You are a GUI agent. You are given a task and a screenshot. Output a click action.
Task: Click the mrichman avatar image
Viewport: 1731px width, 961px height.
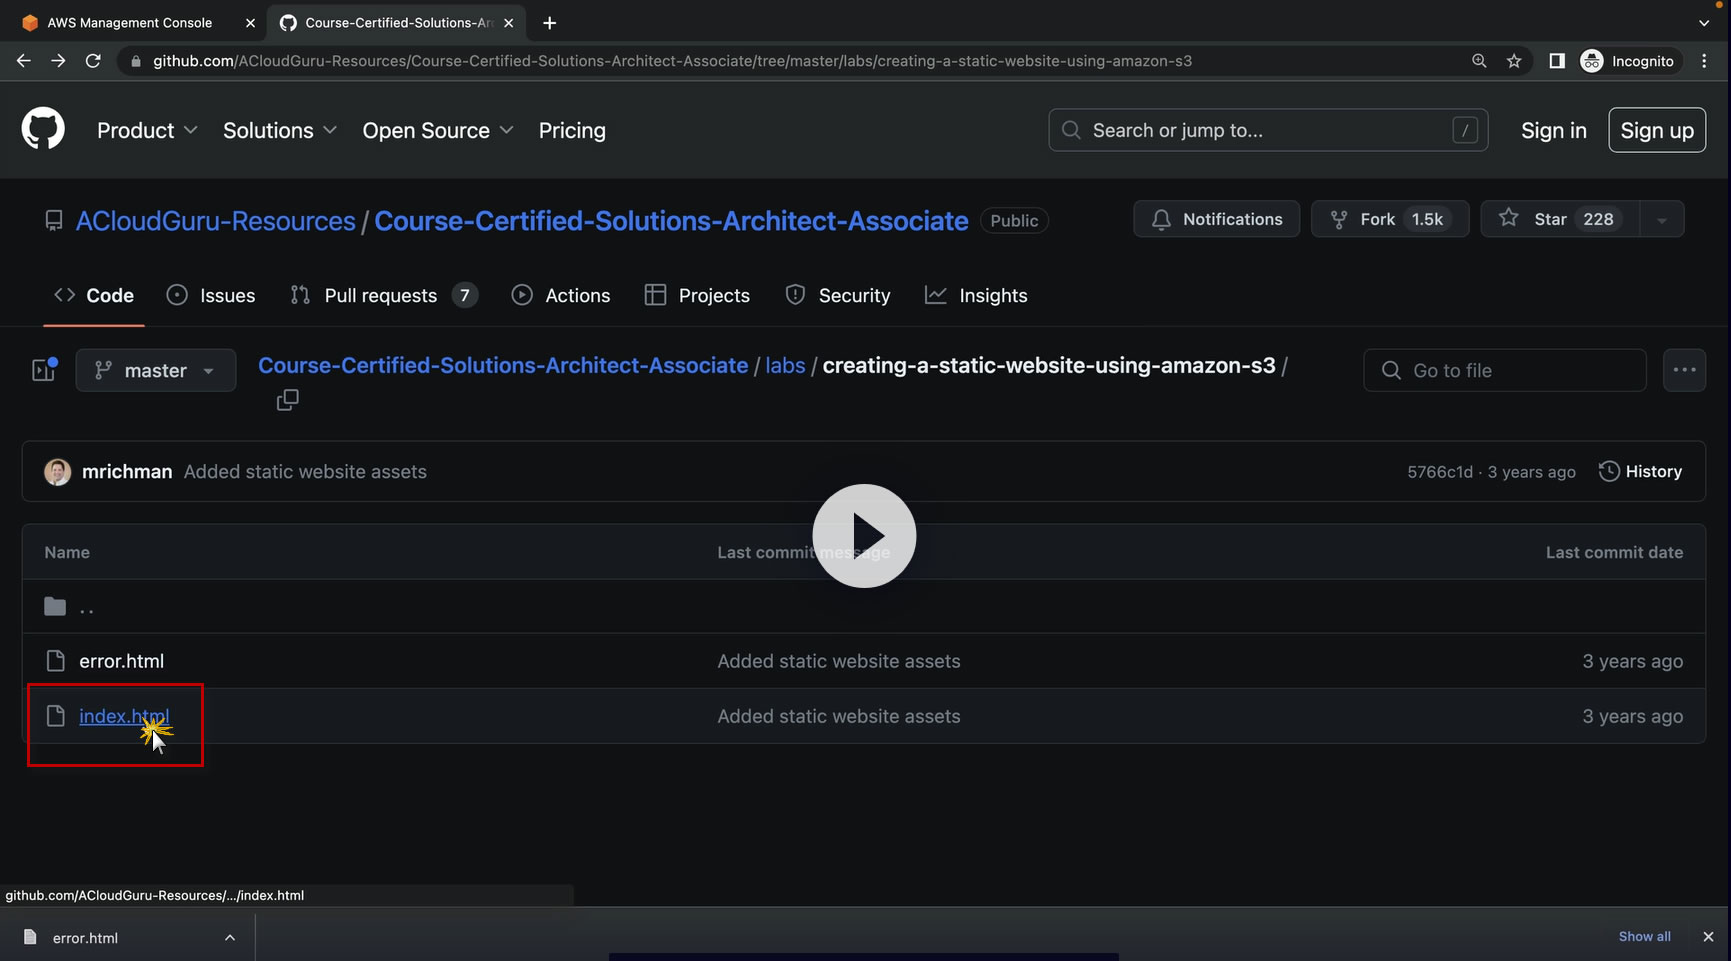click(x=58, y=472)
